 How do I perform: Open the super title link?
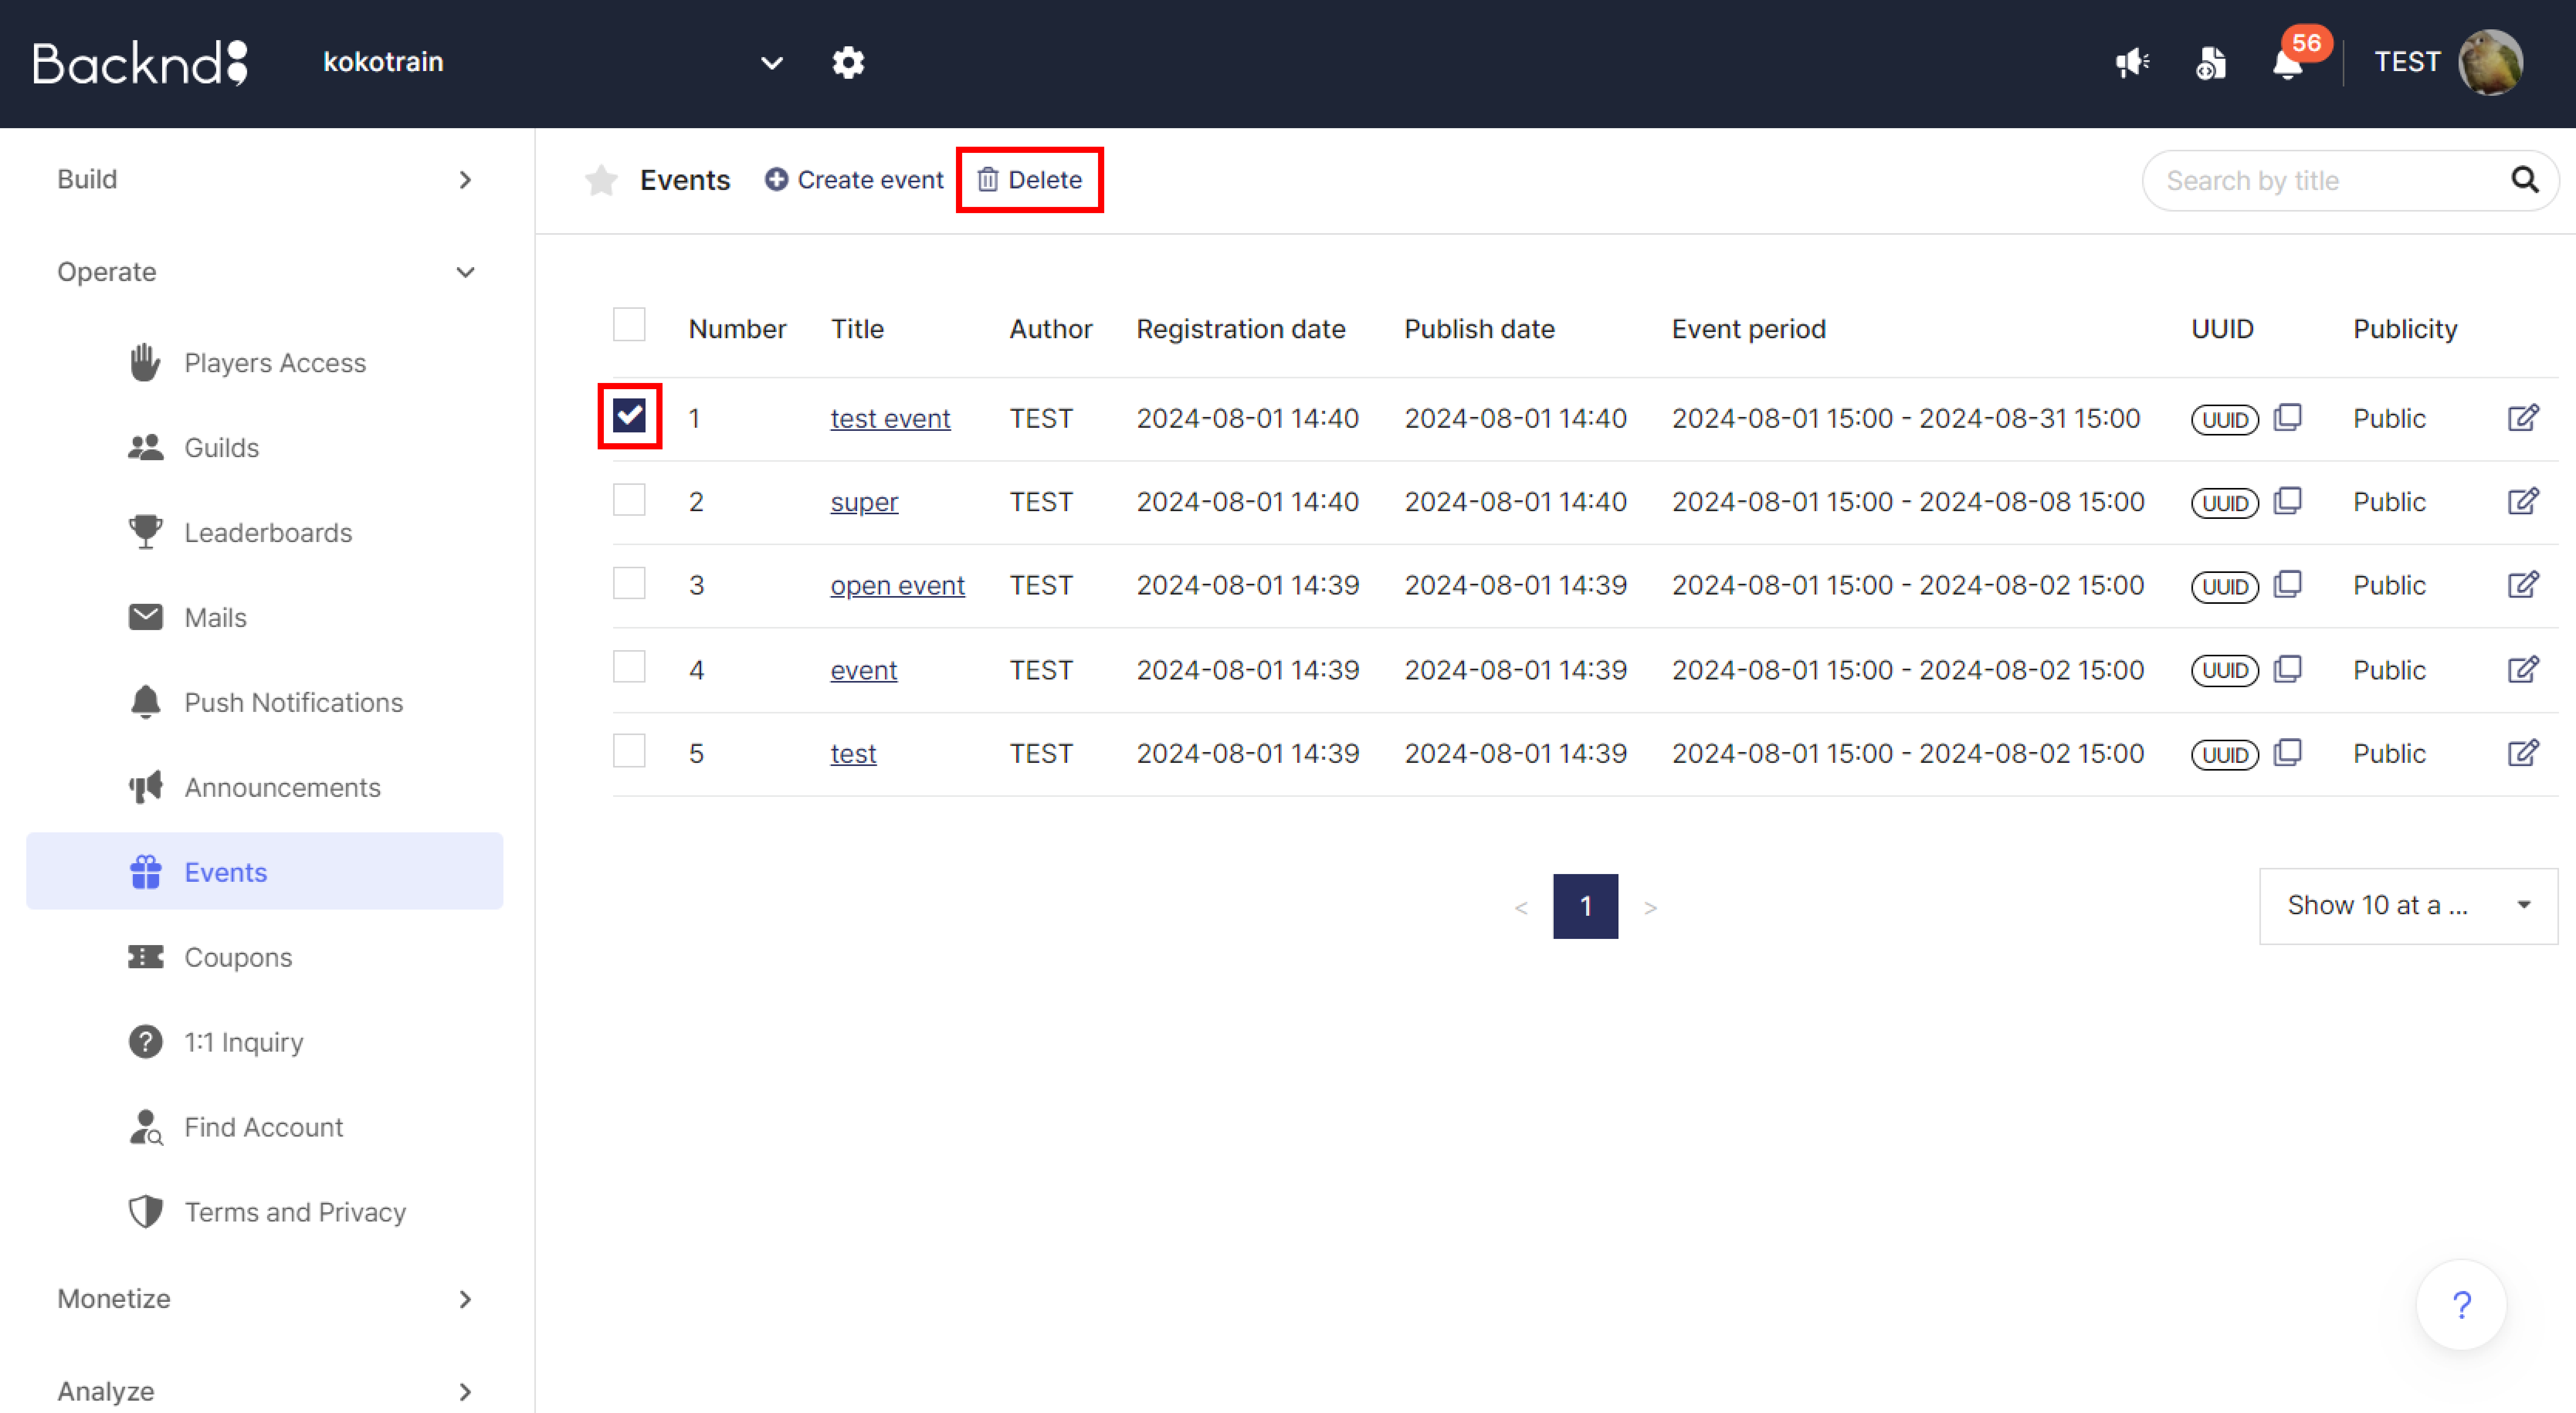coord(864,503)
